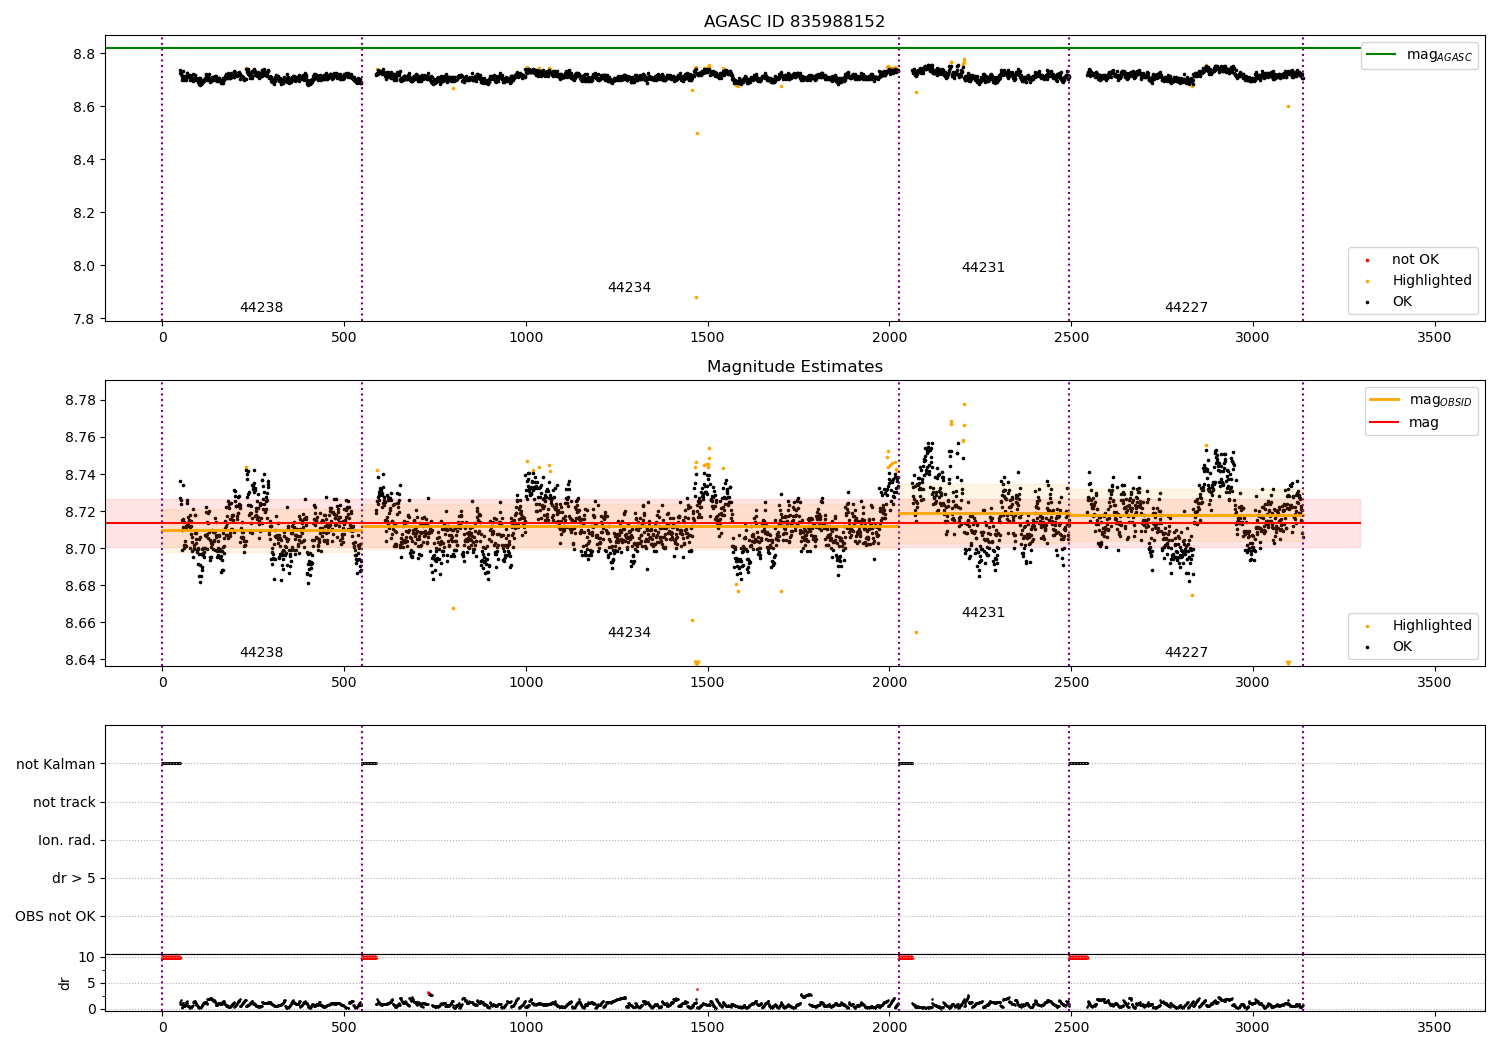Click y-axis tick 10 in the dr panel
This screenshot has height=1050, width=1500.
(87, 957)
